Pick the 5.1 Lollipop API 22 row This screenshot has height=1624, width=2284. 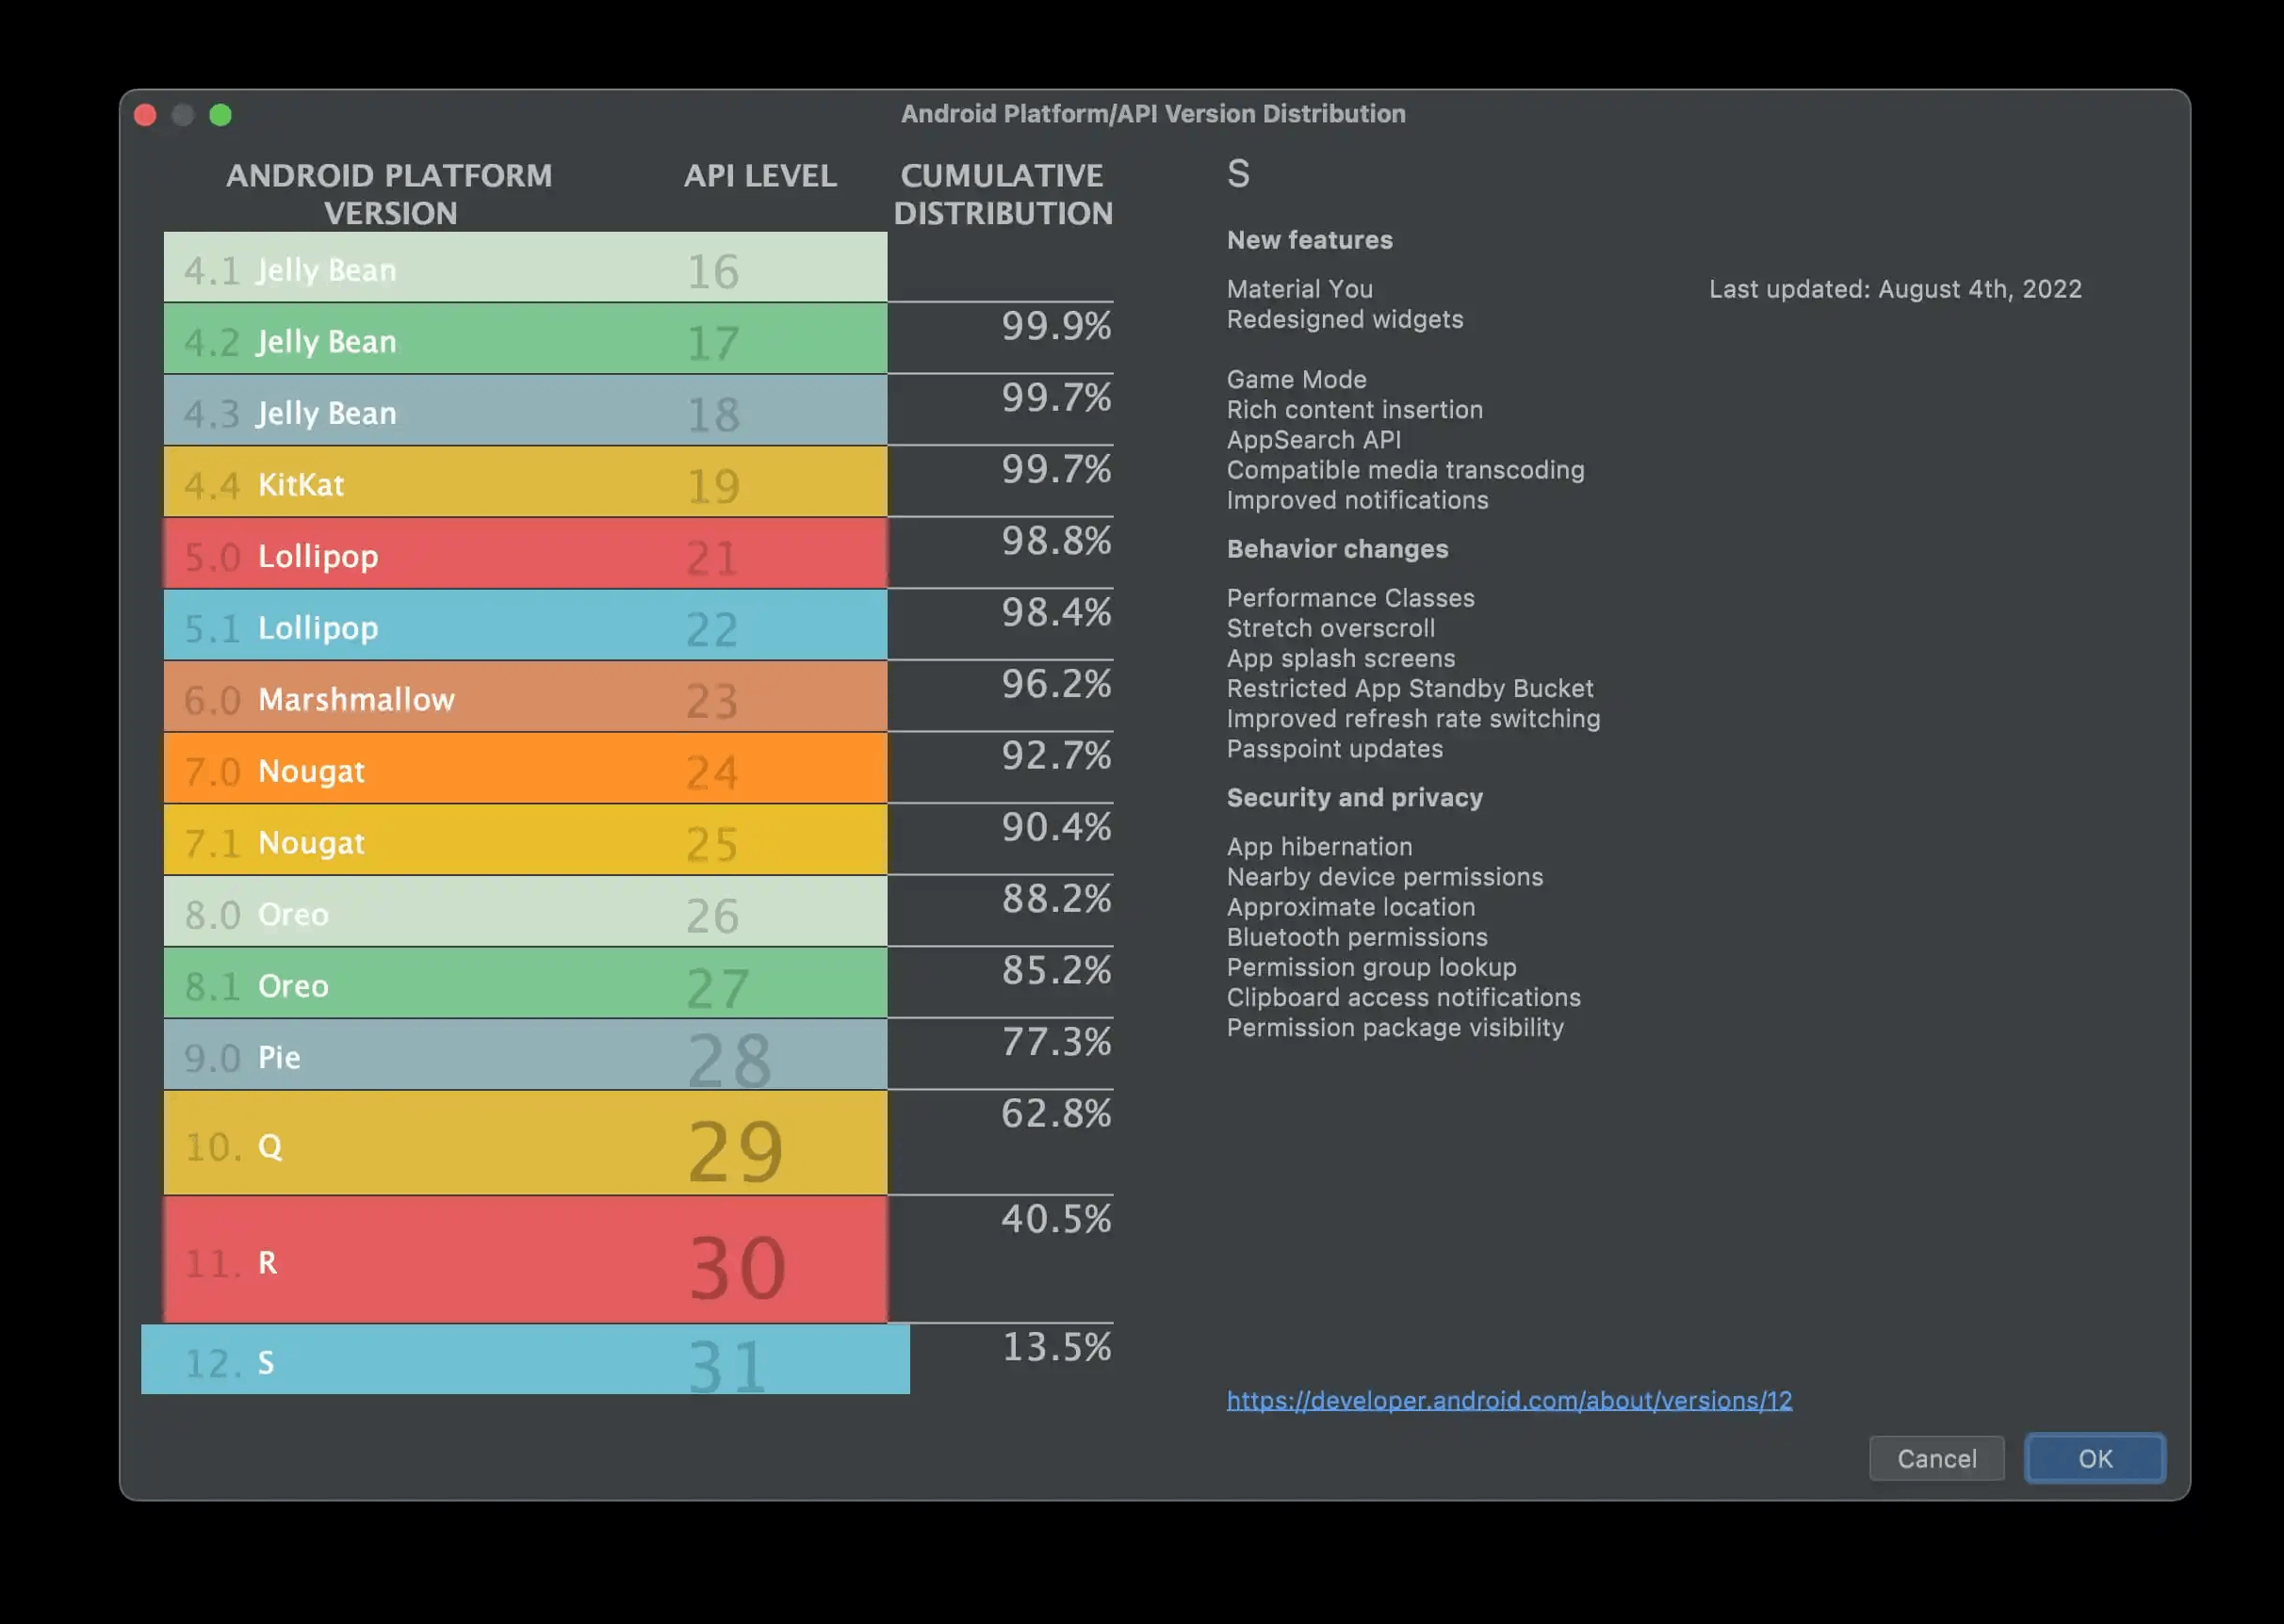tap(525, 626)
